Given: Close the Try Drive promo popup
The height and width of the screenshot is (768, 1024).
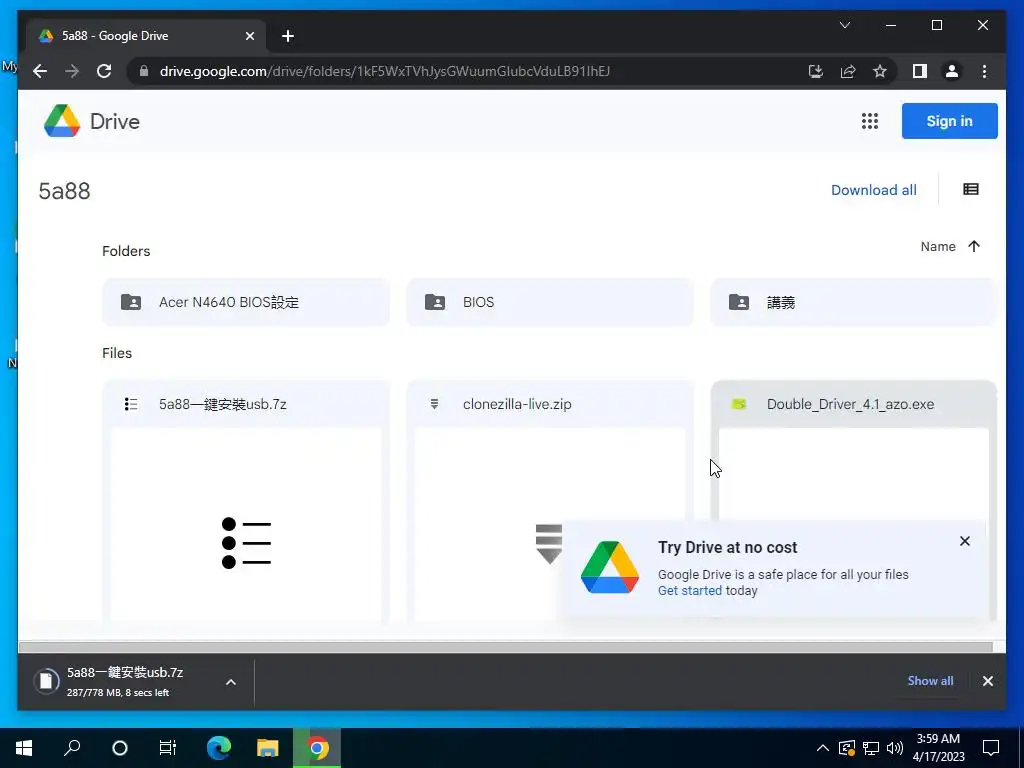Looking at the screenshot, I should 965,541.
